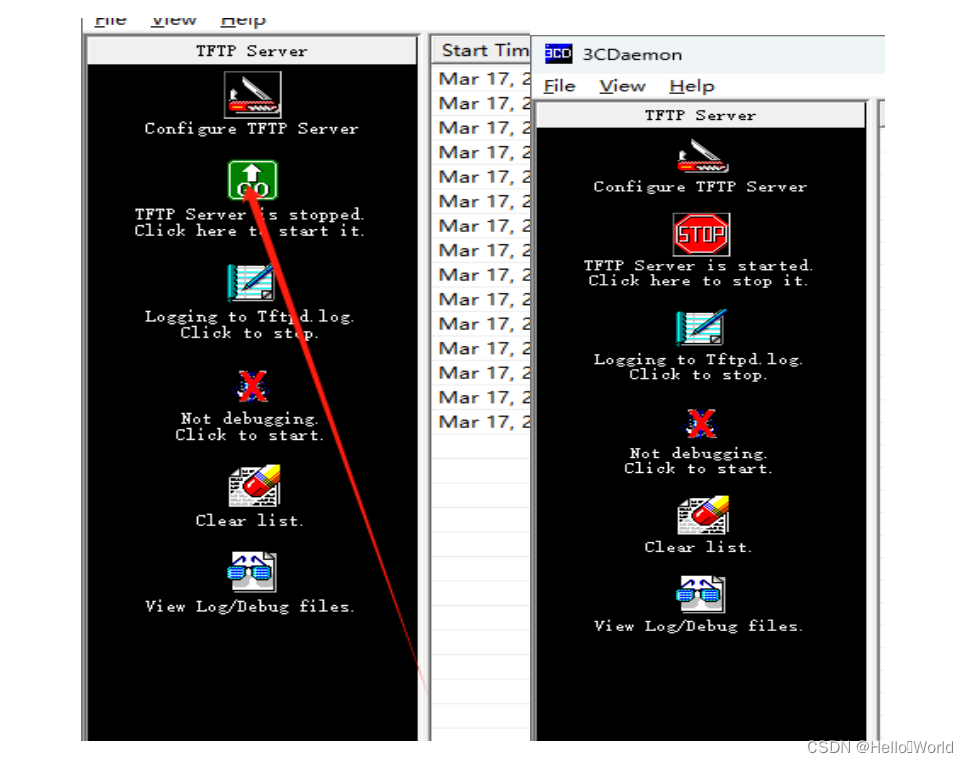Click Start Time column header
The width and height of the screenshot is (969, 763).
[x=481, y=50]
